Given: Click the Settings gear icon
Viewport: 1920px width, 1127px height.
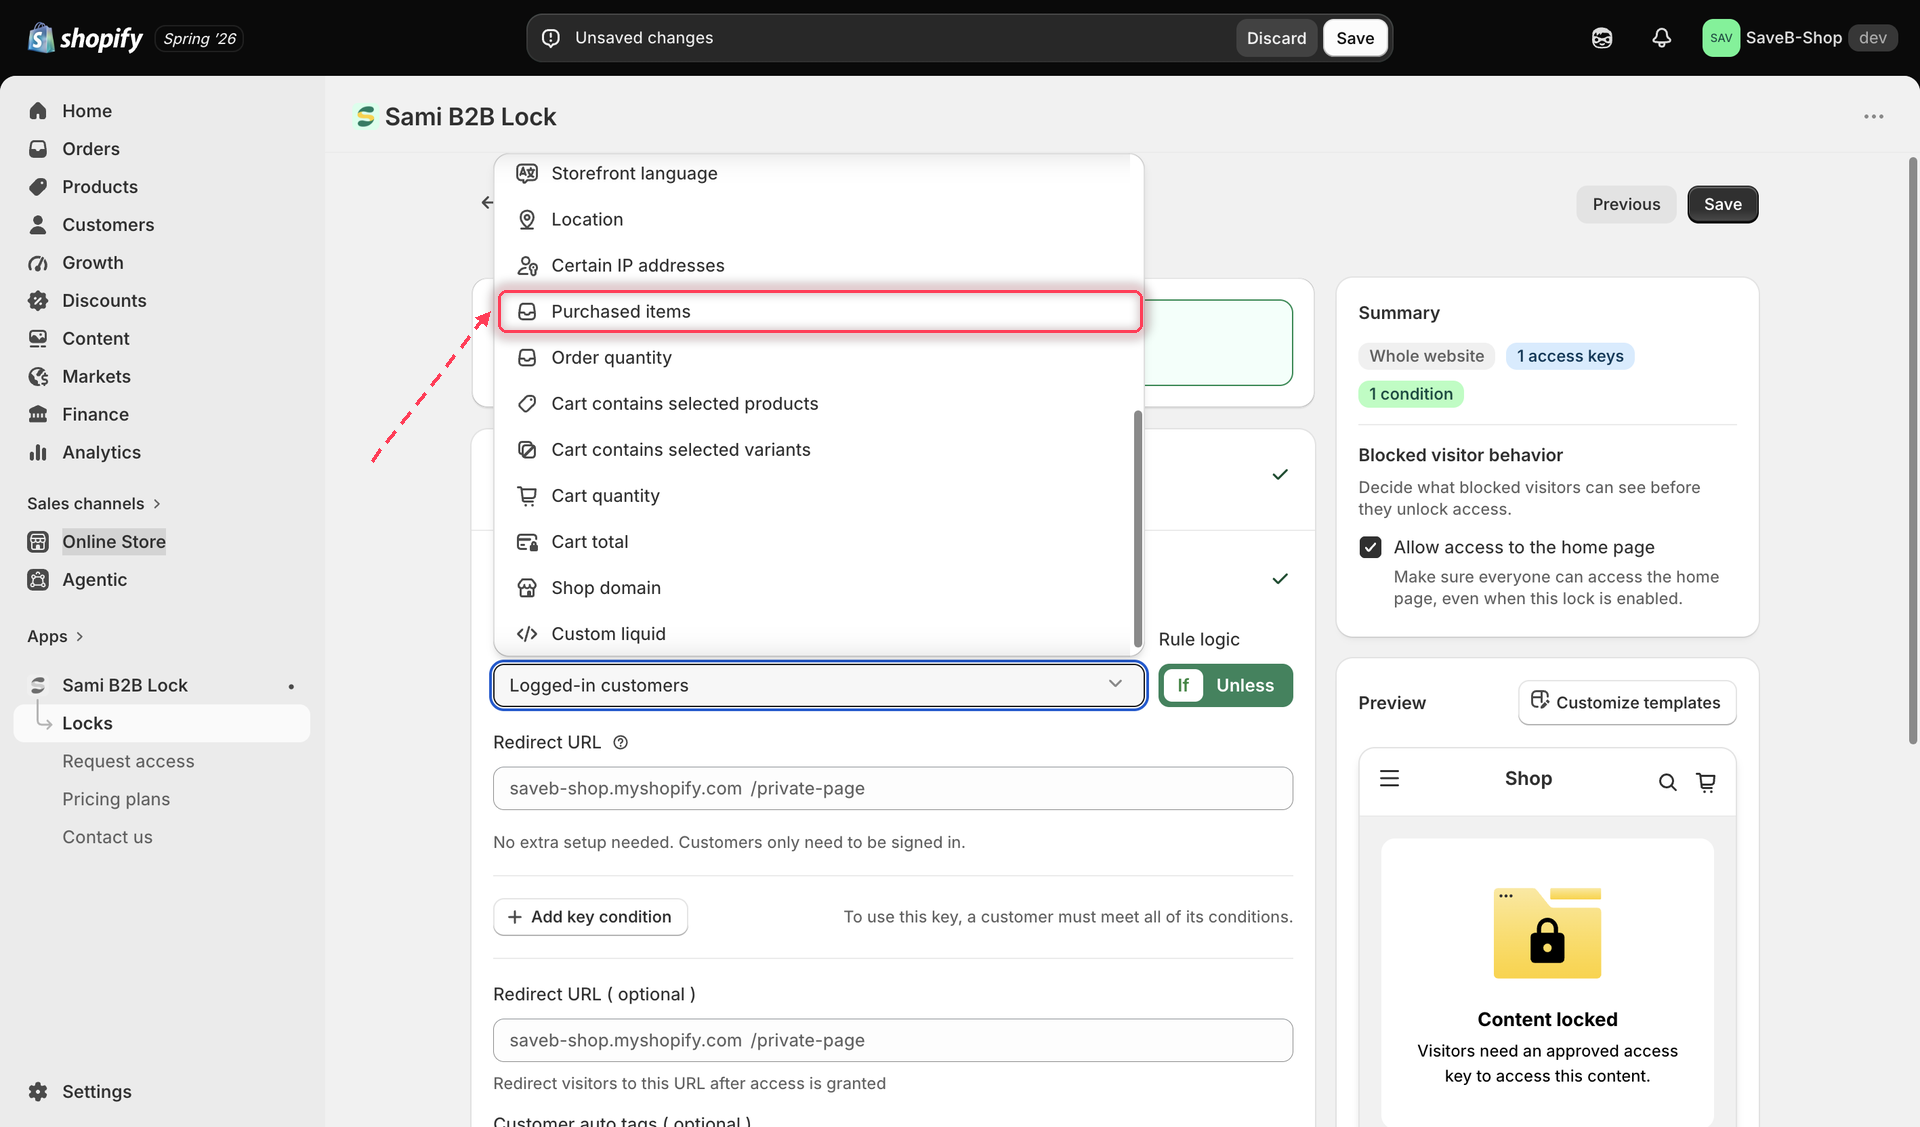Looking at the screenshot, I should pos(38,1092).
